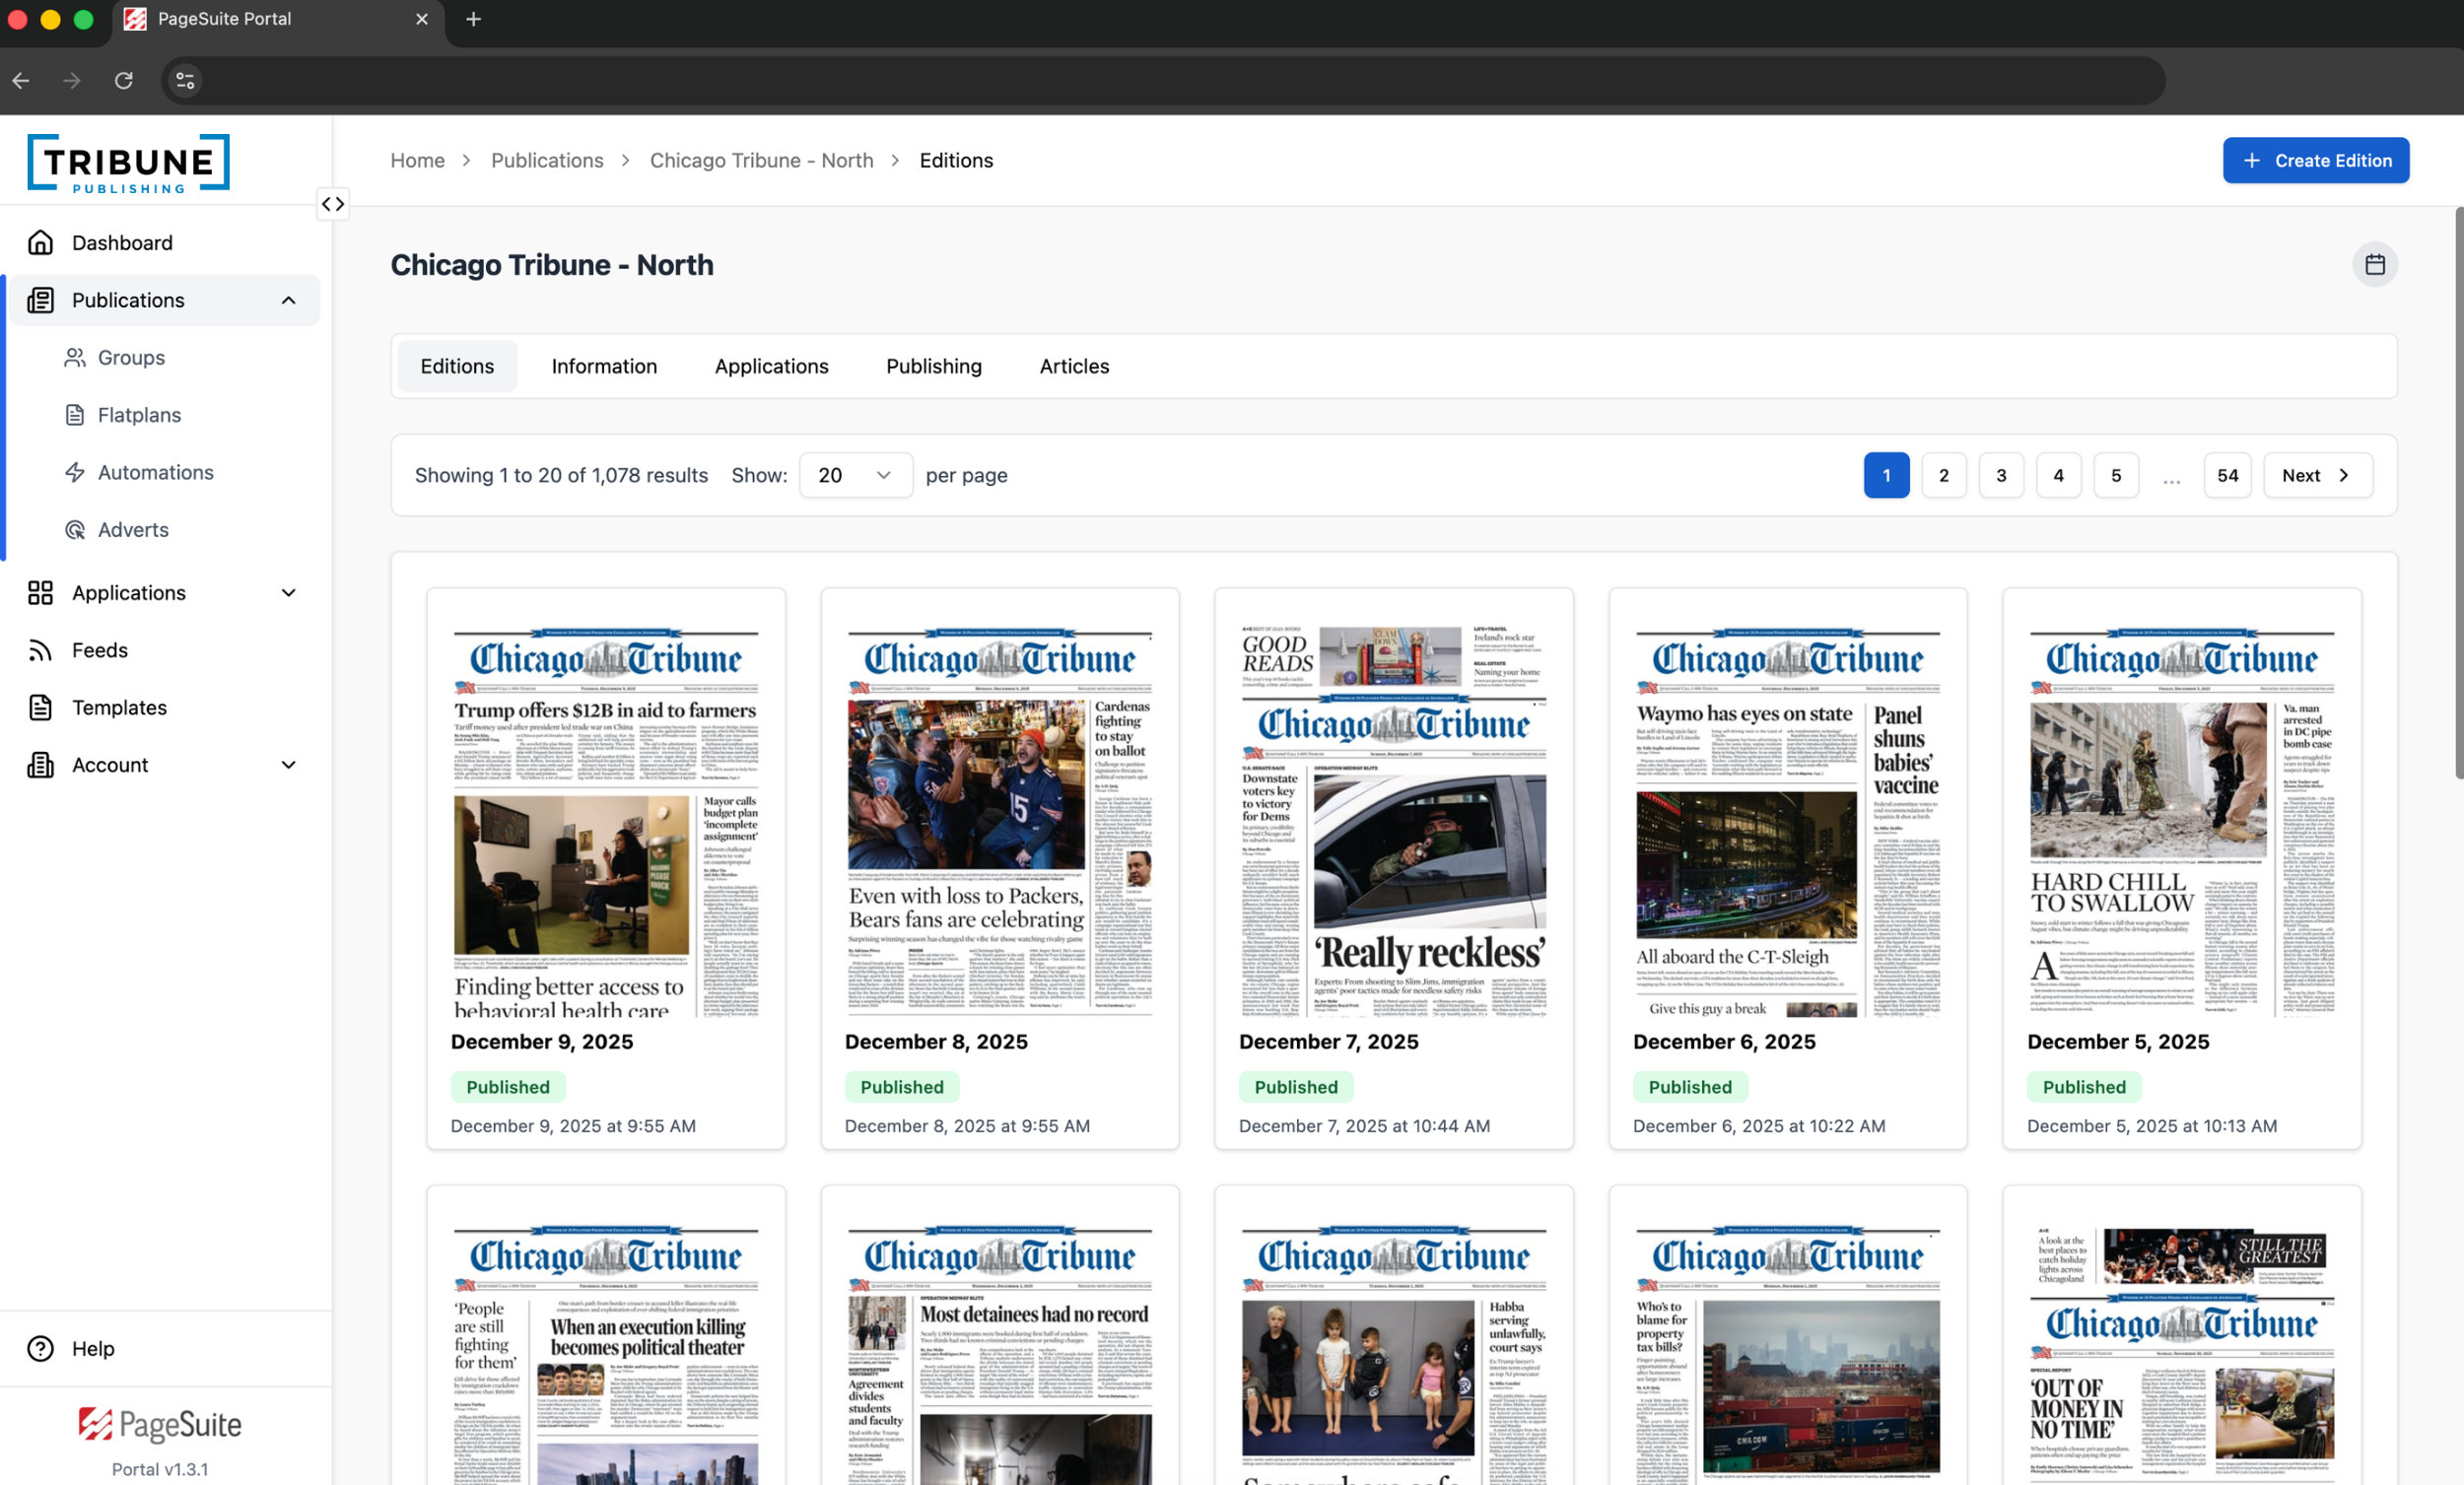Viewport: 2464px width, 1485px height.
Task: Expand the Applications sidebar section
Action: pos(289,592)
